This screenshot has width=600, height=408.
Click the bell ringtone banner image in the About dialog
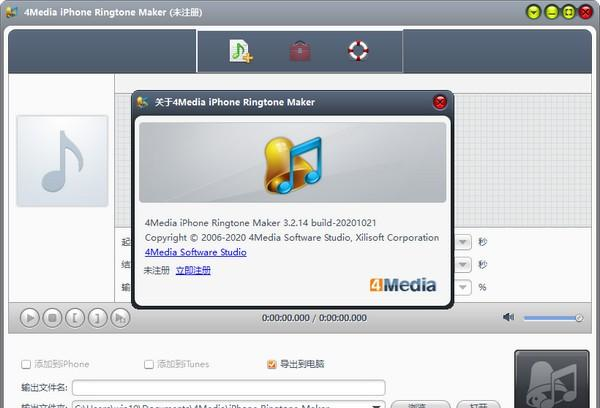(293, 163)
